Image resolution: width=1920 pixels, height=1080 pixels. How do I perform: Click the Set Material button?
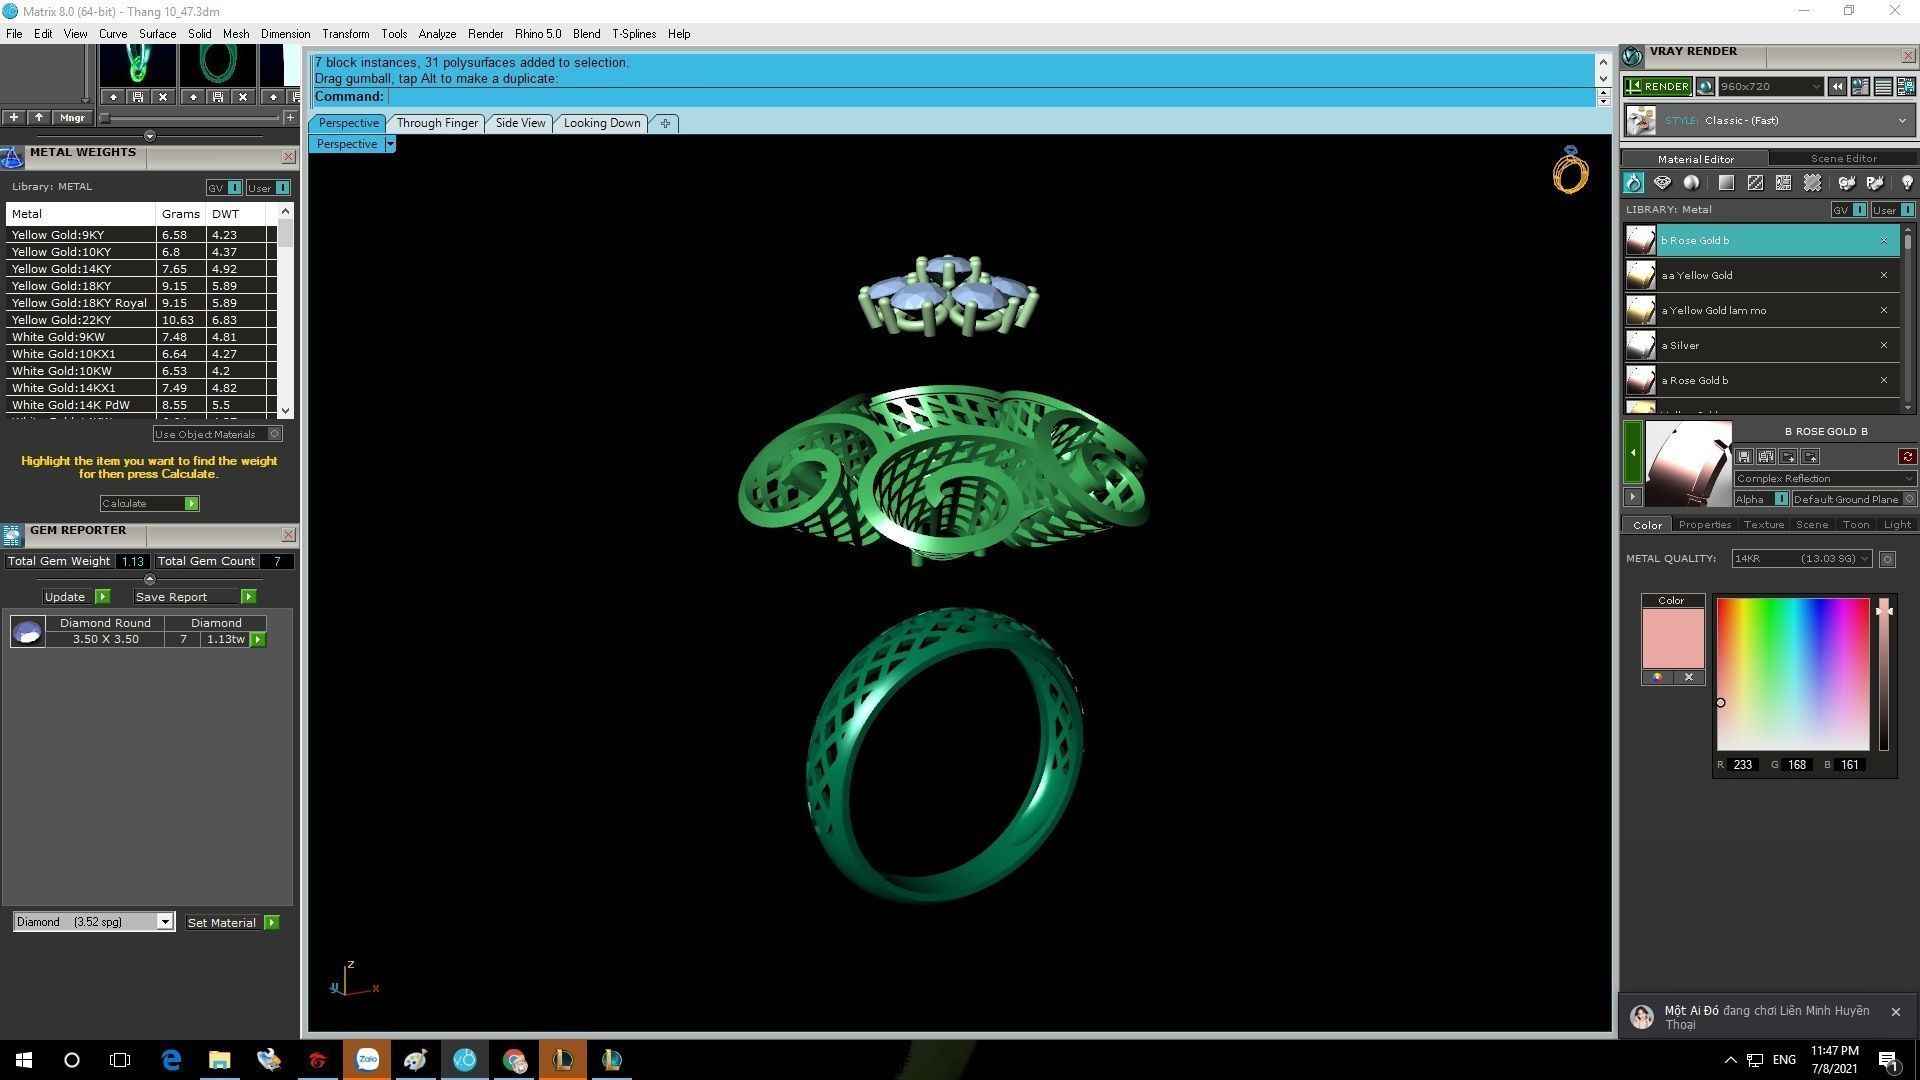tap(232, 923)
